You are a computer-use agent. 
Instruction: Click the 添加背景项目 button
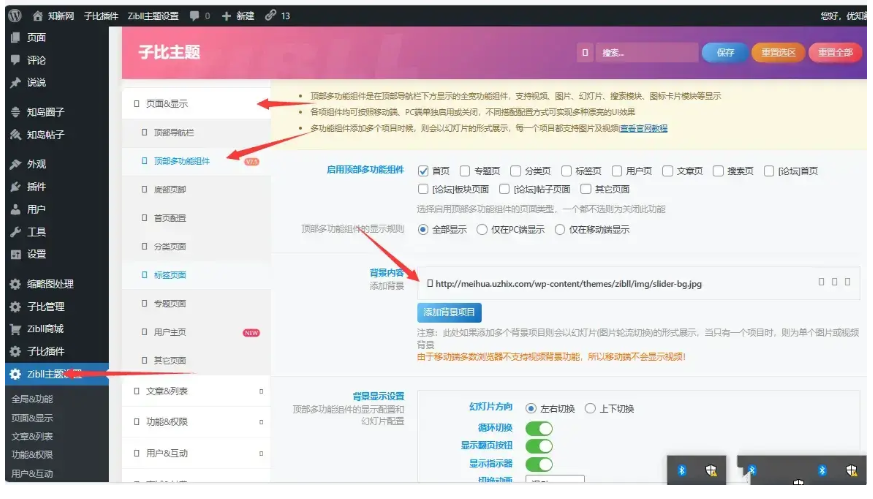click(450, 312)
